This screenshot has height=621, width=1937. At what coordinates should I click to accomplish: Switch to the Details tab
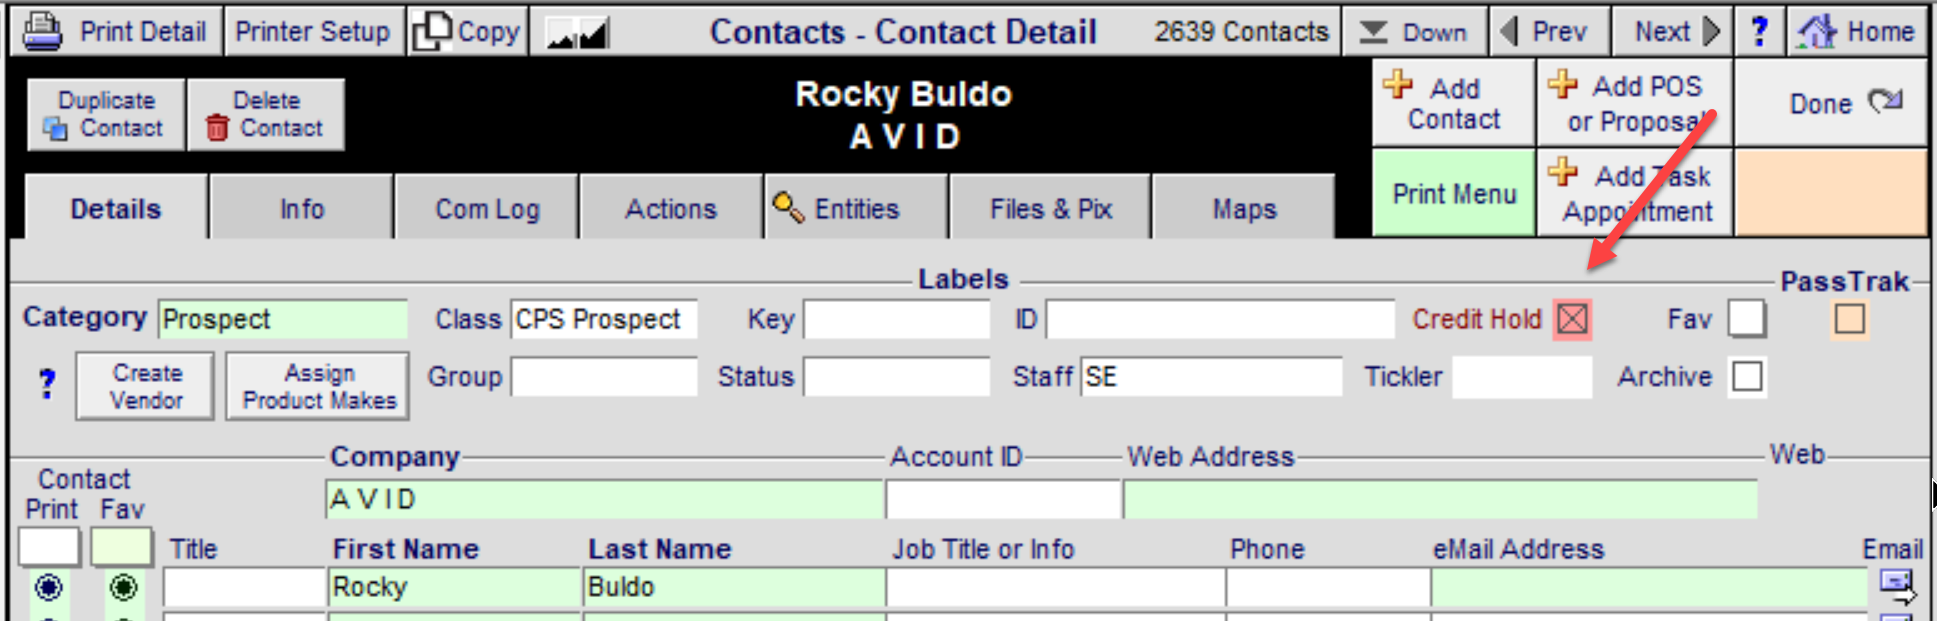(116, 208)
